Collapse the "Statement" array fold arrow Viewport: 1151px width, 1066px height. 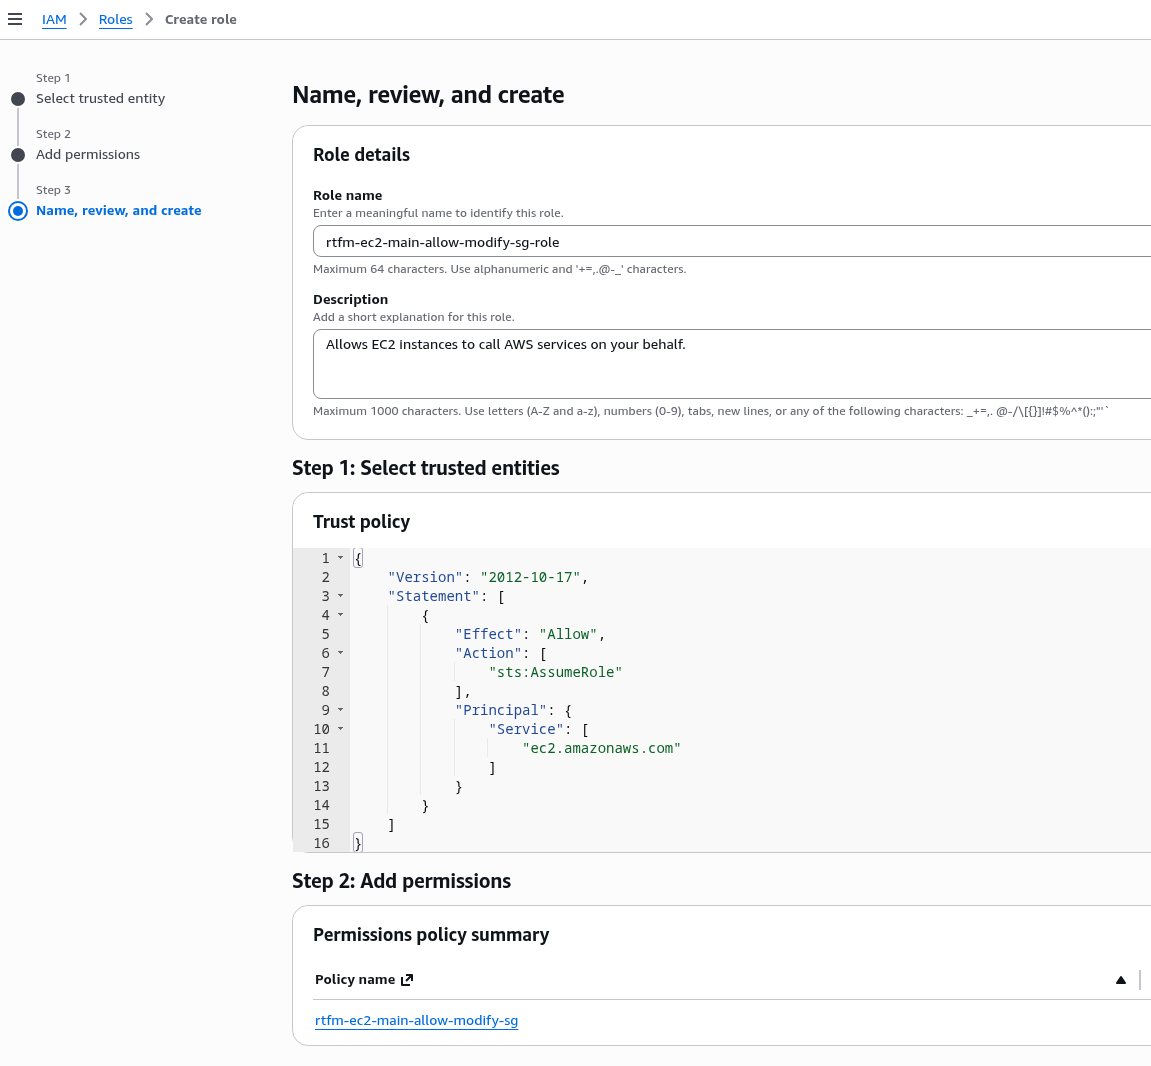coord(340,596)
